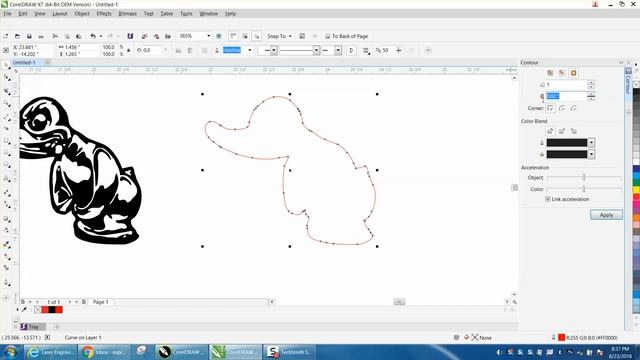Toggle the close curve button

click(x=351, y=50)
